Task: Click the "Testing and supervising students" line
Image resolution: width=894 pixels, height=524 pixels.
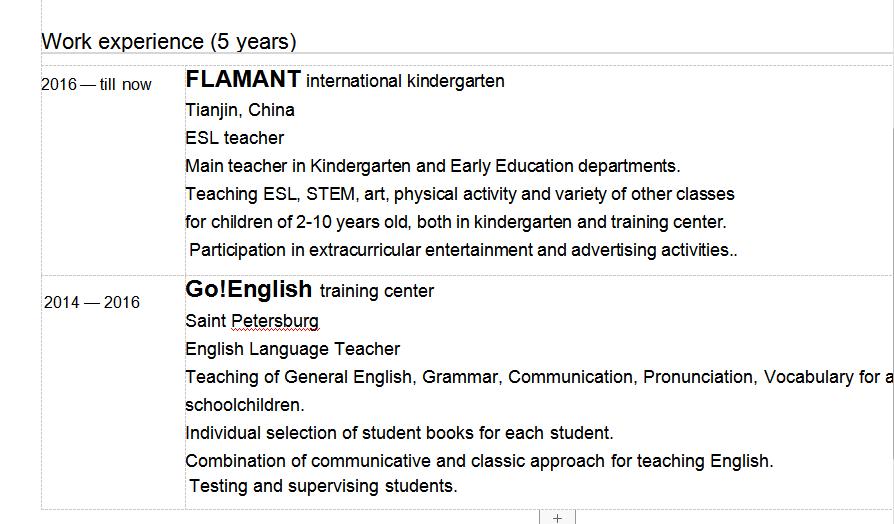Action: coord(322,487)
